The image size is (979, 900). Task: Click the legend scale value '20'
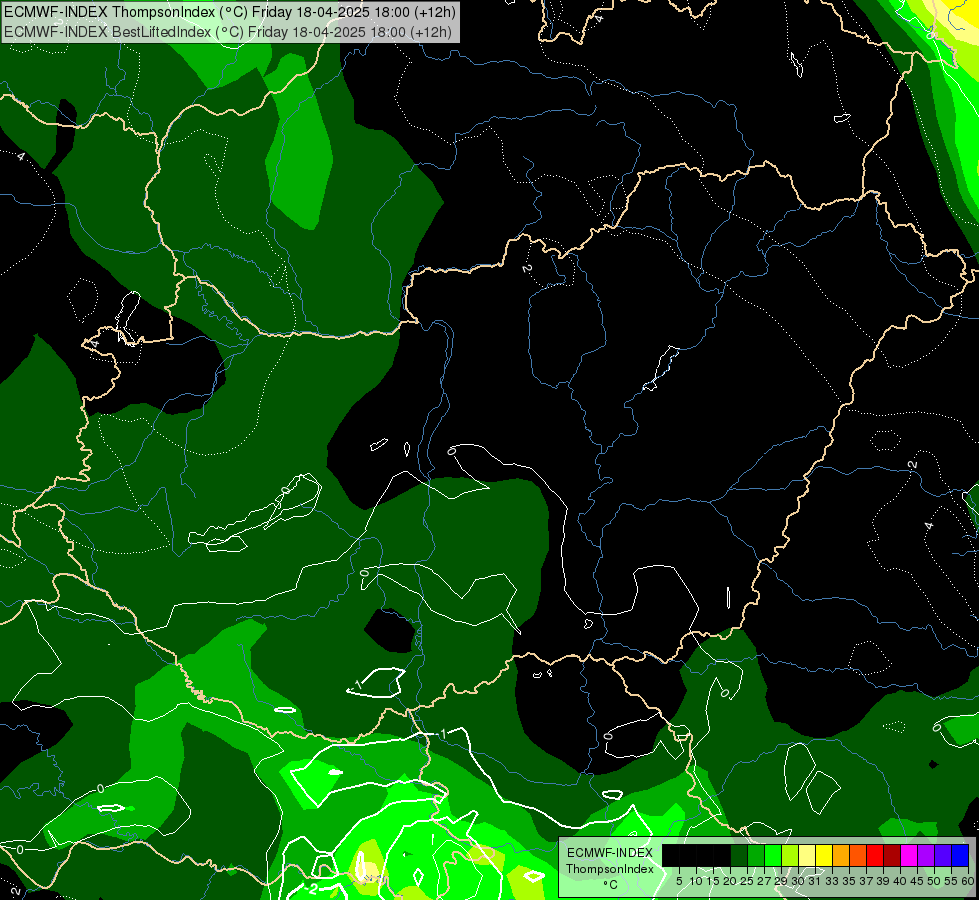click(730, 881)
